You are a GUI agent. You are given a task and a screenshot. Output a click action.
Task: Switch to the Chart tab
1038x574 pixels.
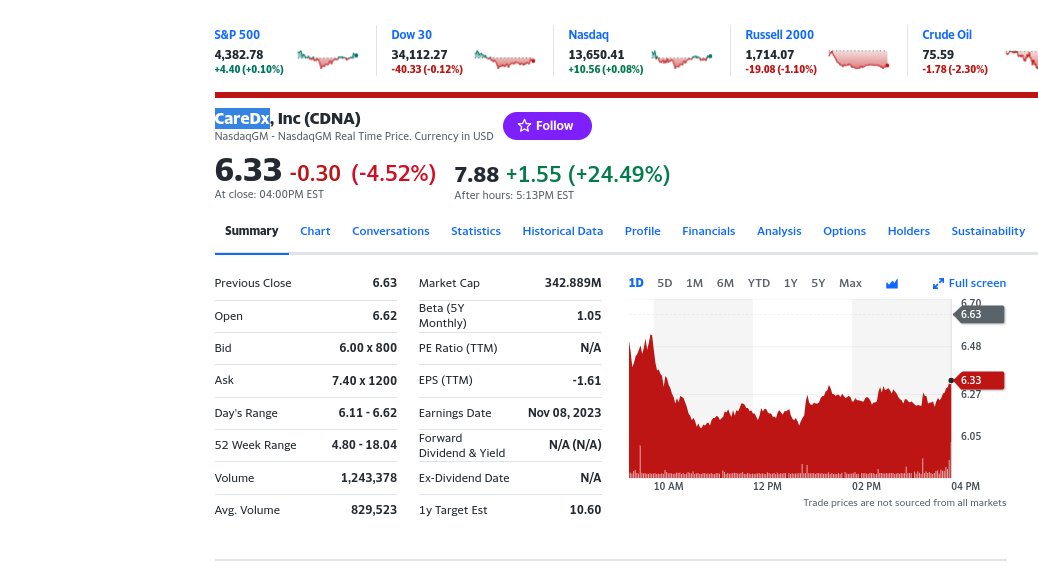315,231
